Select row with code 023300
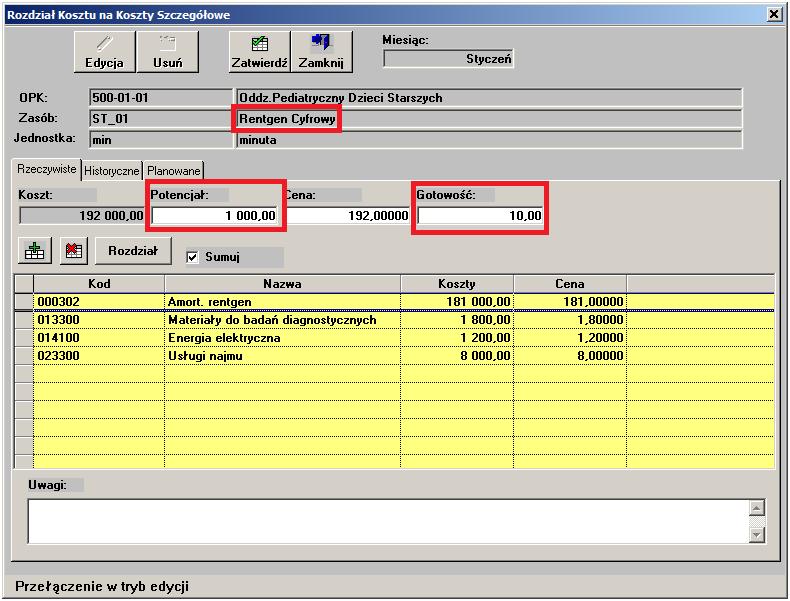 click(99, 356)
